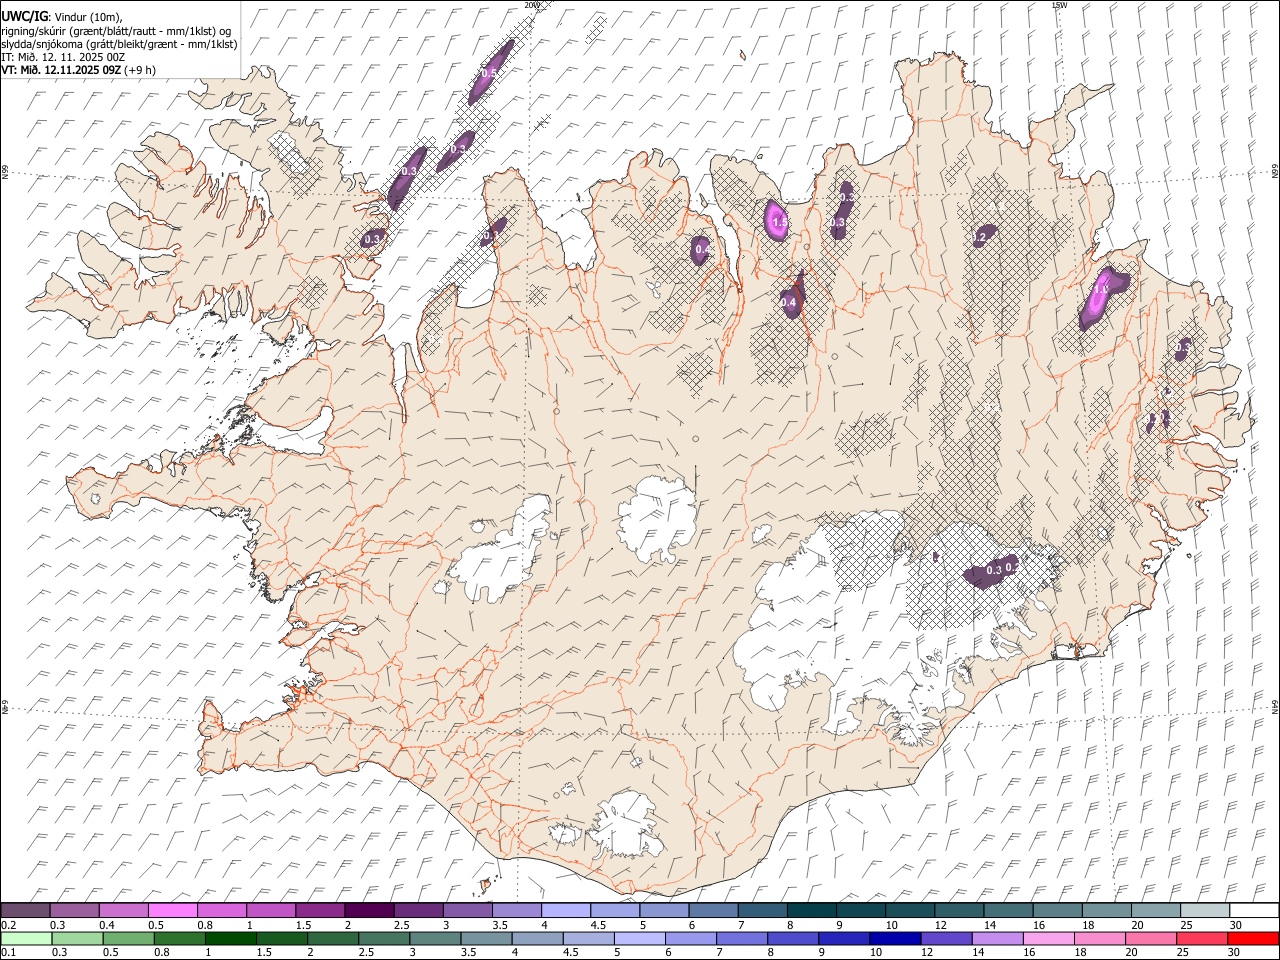Click the '2.5' label under the top legend row
This screenshot has height=960, width=1280.
click(401, 925)
